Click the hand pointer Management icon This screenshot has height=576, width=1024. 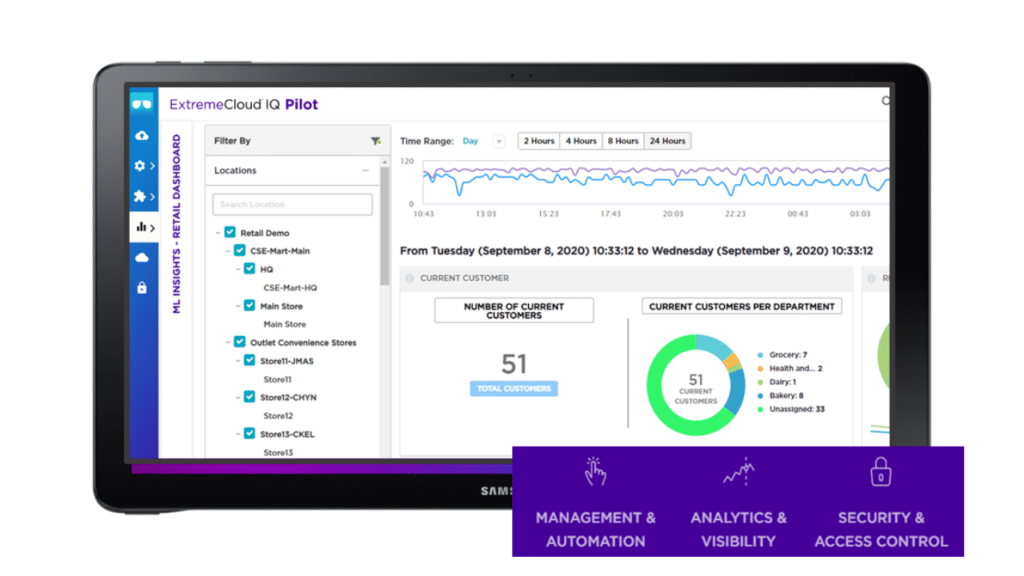(x=595, y=472)
